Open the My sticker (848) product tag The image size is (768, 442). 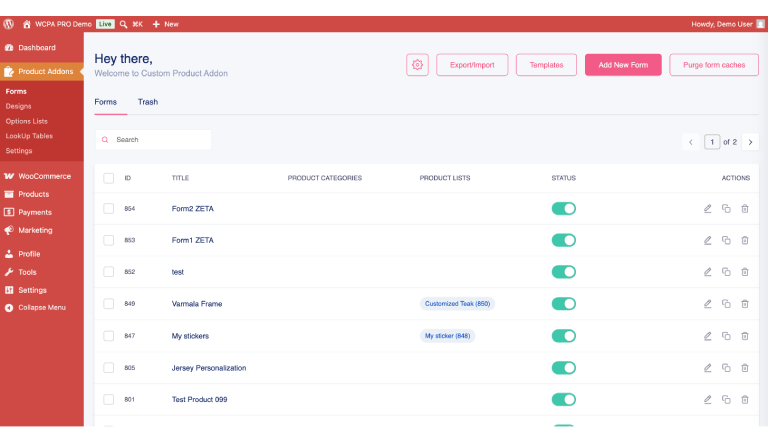point(447,336)
